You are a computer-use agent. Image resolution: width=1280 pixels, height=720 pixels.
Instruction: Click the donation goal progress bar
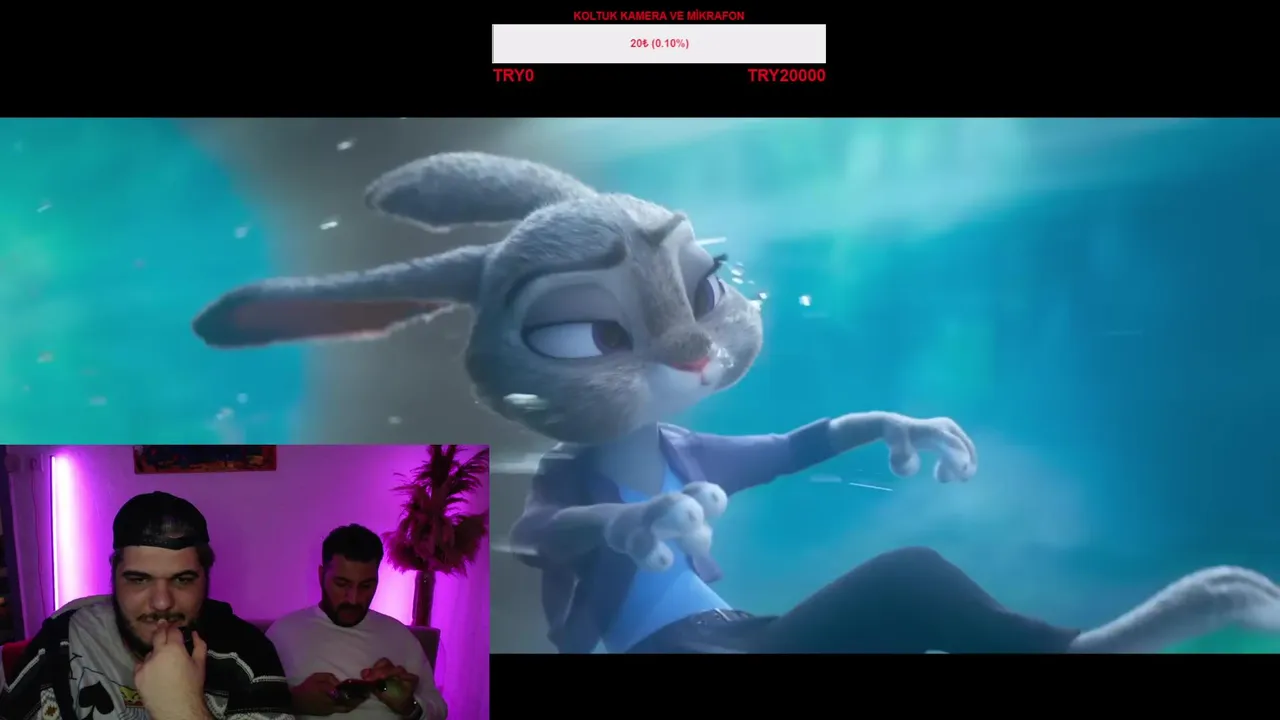tap(659, 44)
